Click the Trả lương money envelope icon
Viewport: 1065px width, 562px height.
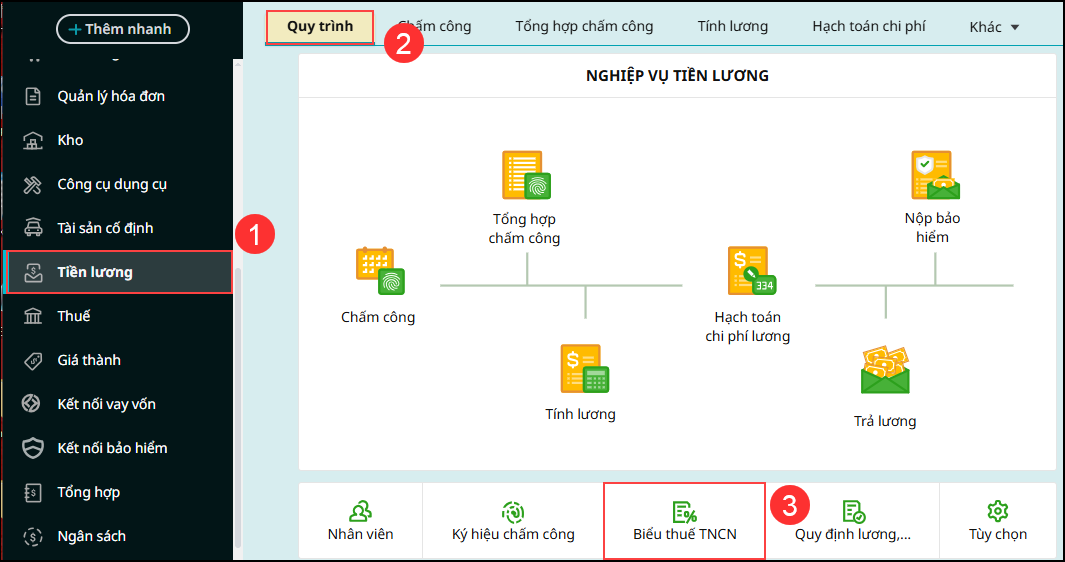click(885, 370)
